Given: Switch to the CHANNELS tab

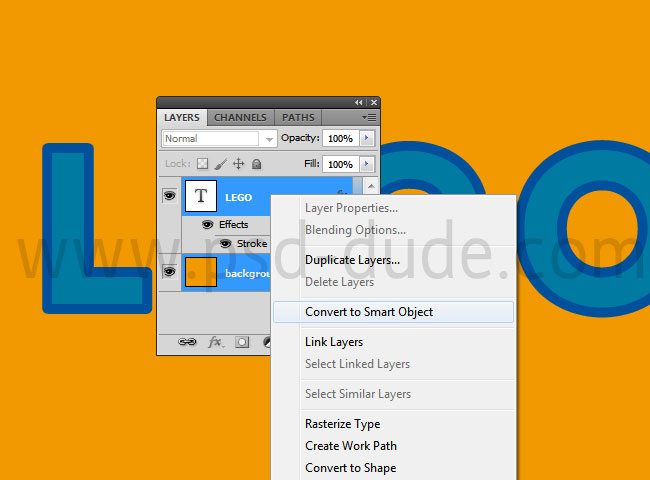Looking at the screenshot, I should (x=240, y=118).
